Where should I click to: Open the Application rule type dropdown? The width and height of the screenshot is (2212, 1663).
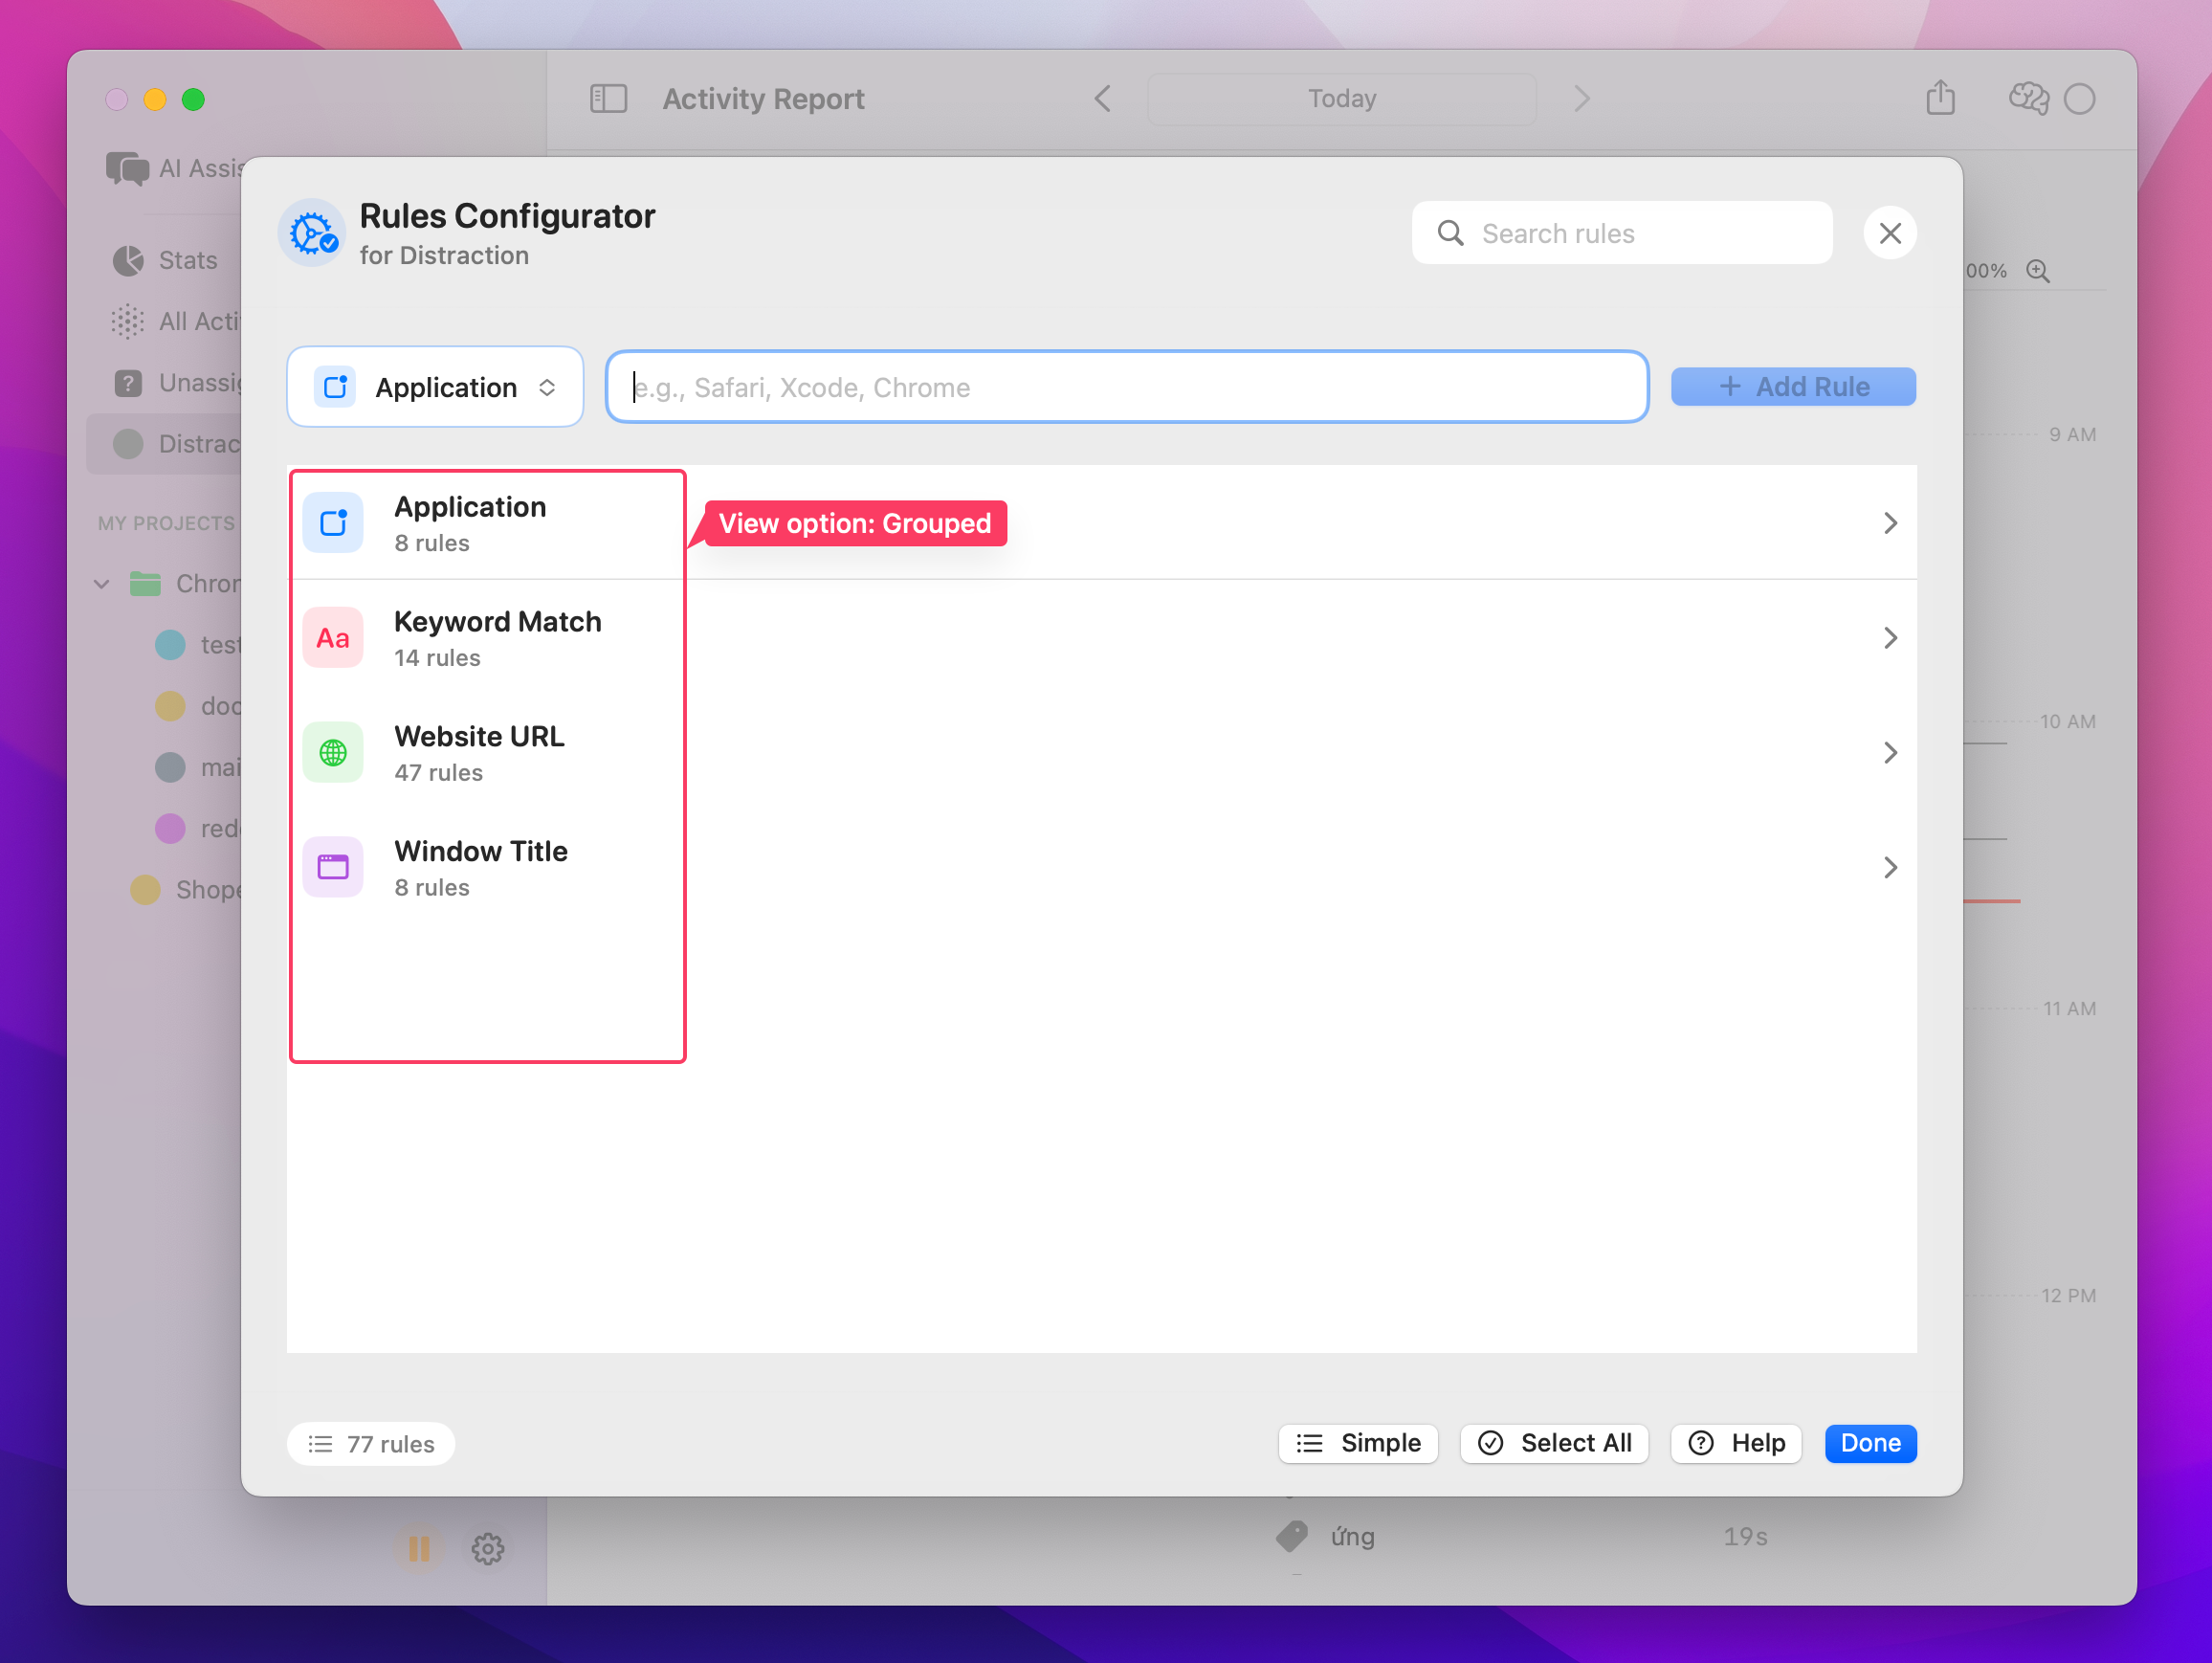(435, 387)
